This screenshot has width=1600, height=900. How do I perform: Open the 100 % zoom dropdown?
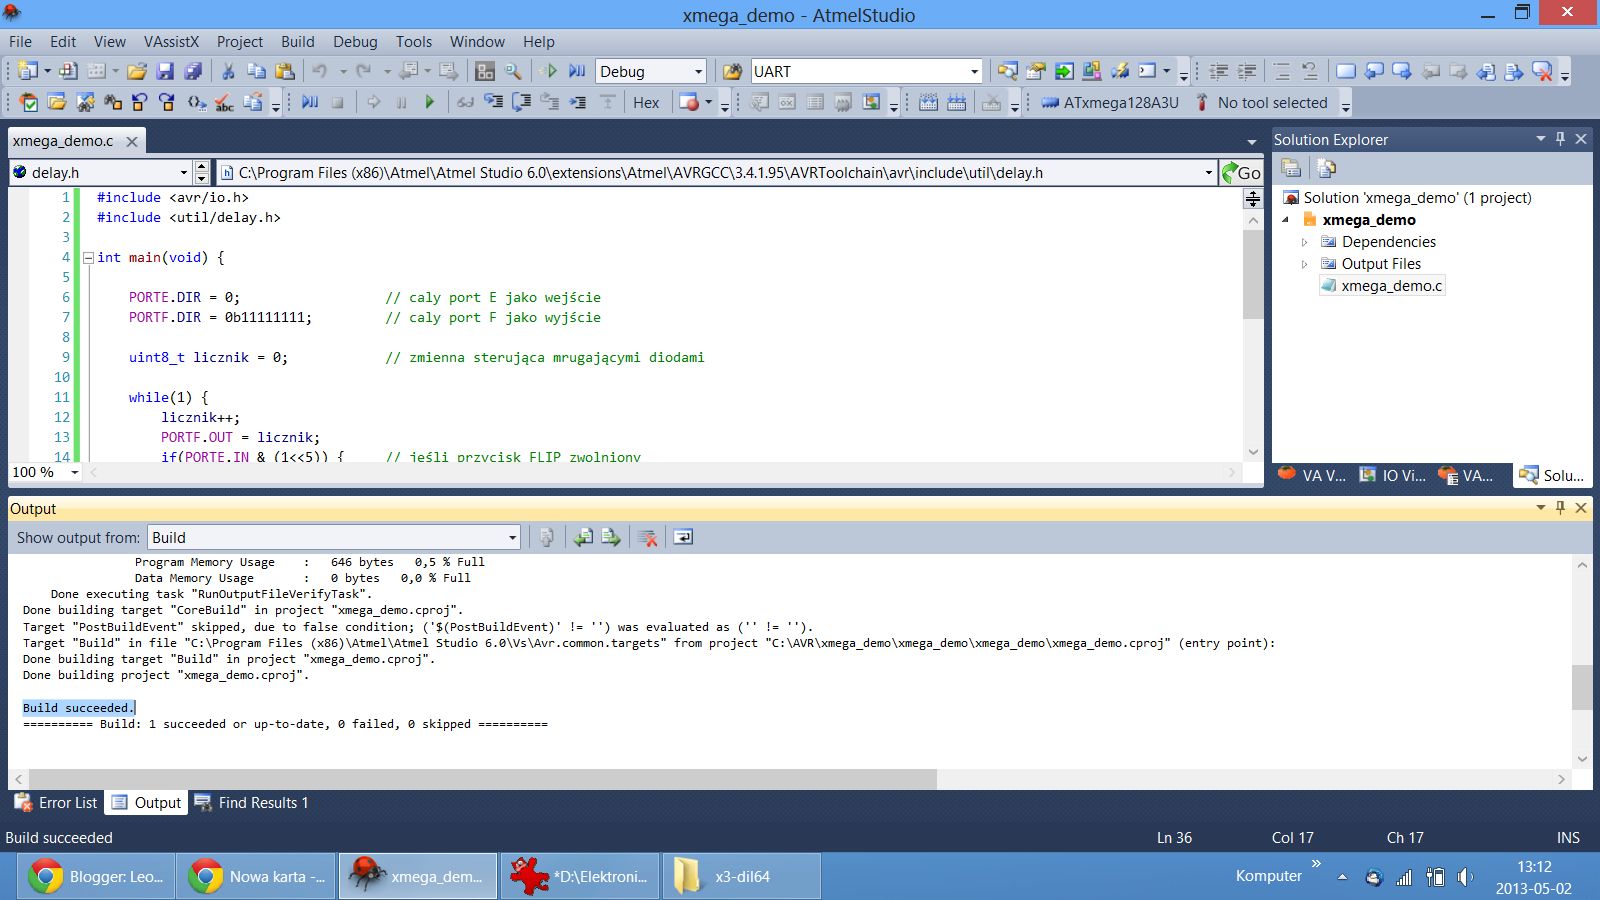pos(74,472)
